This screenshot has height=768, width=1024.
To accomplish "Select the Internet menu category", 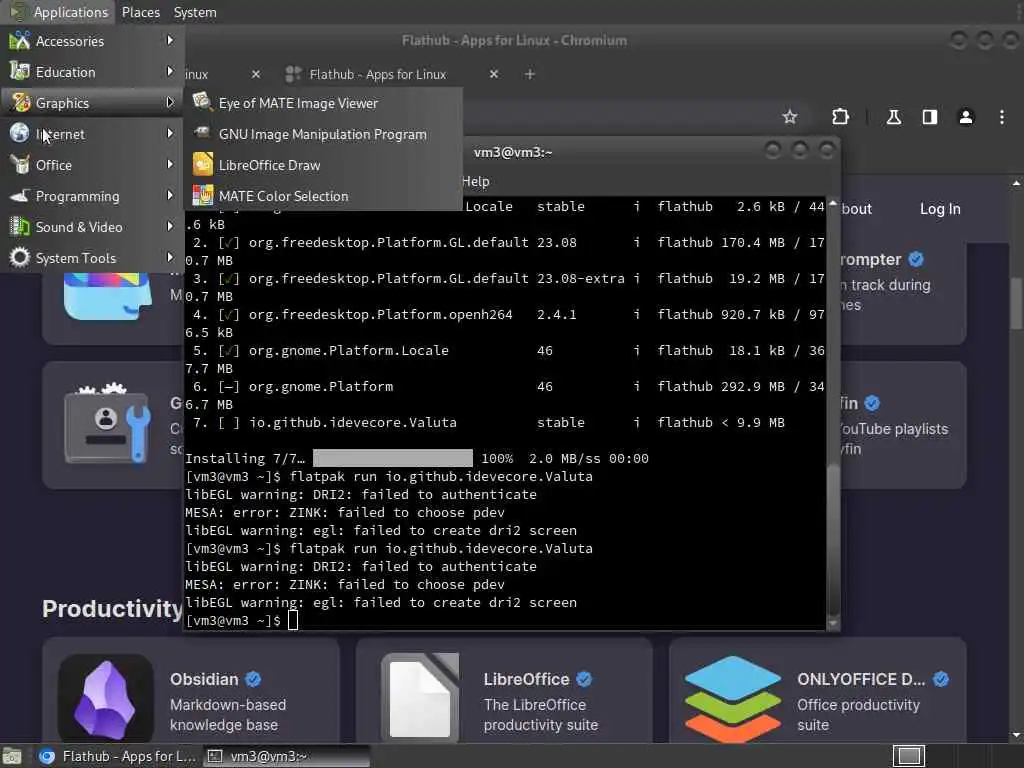I will (x=92, y=134).
